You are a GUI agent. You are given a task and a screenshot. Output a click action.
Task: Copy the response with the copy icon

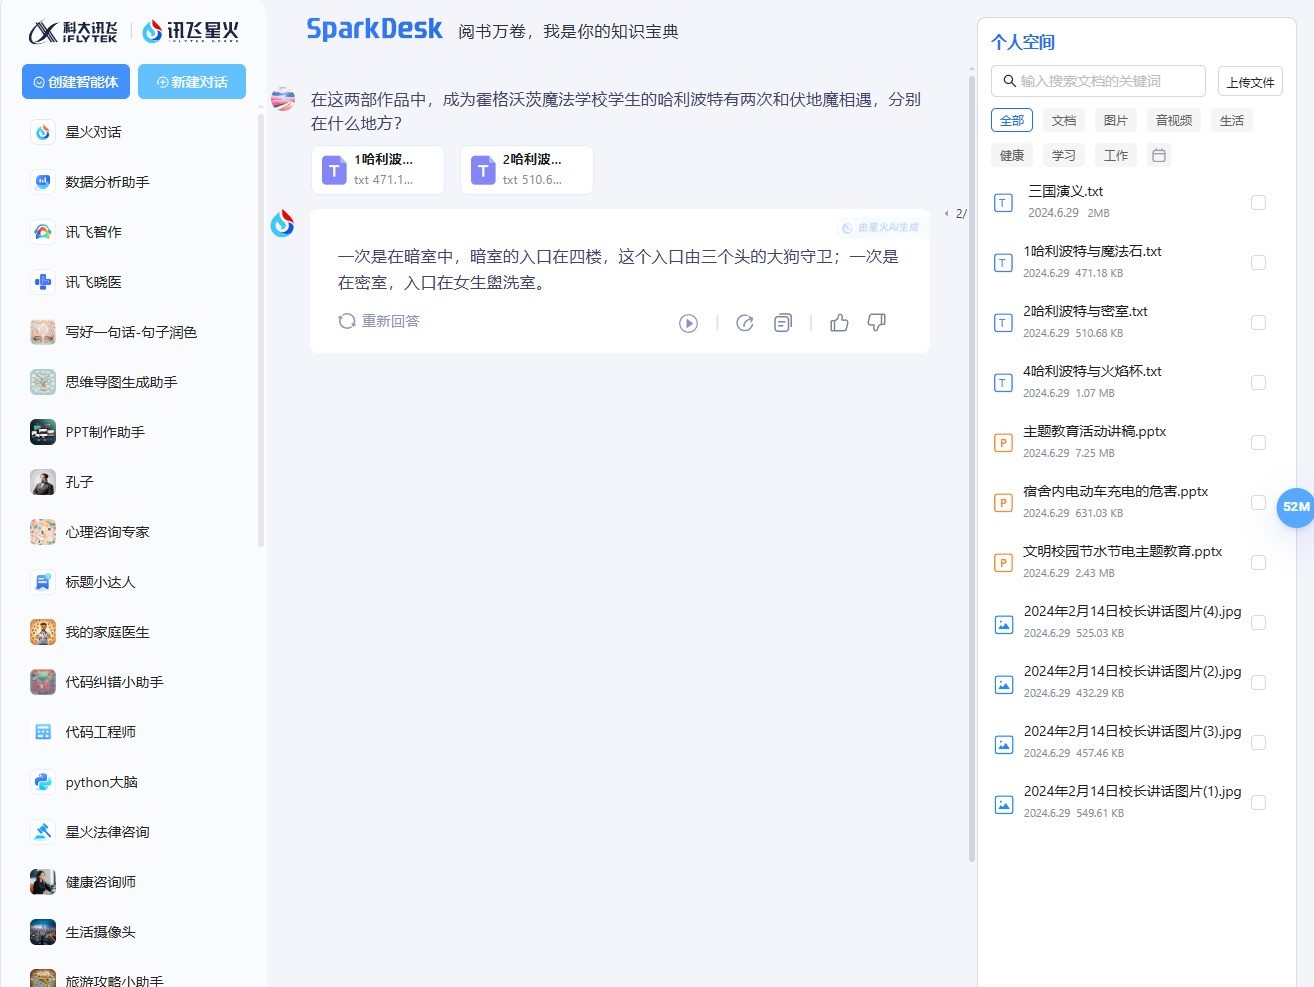point(783,323)
